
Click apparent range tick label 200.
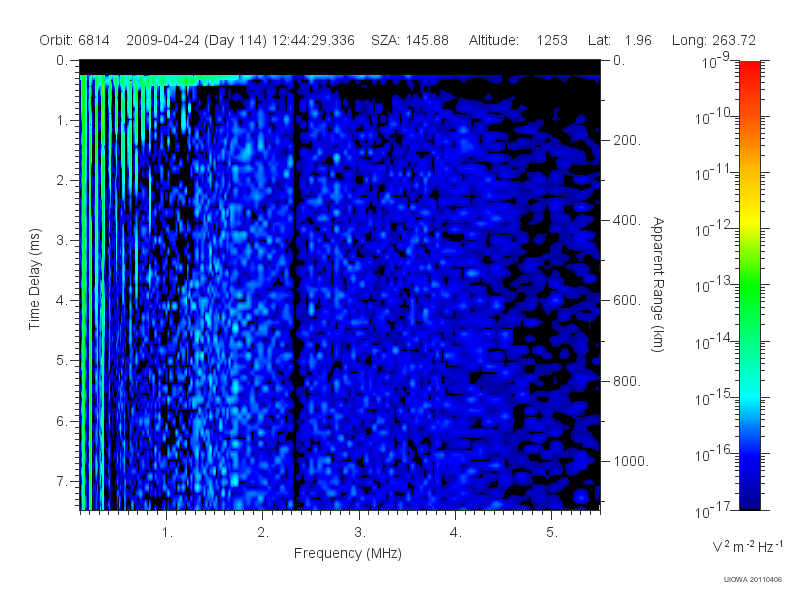(627, 140)
